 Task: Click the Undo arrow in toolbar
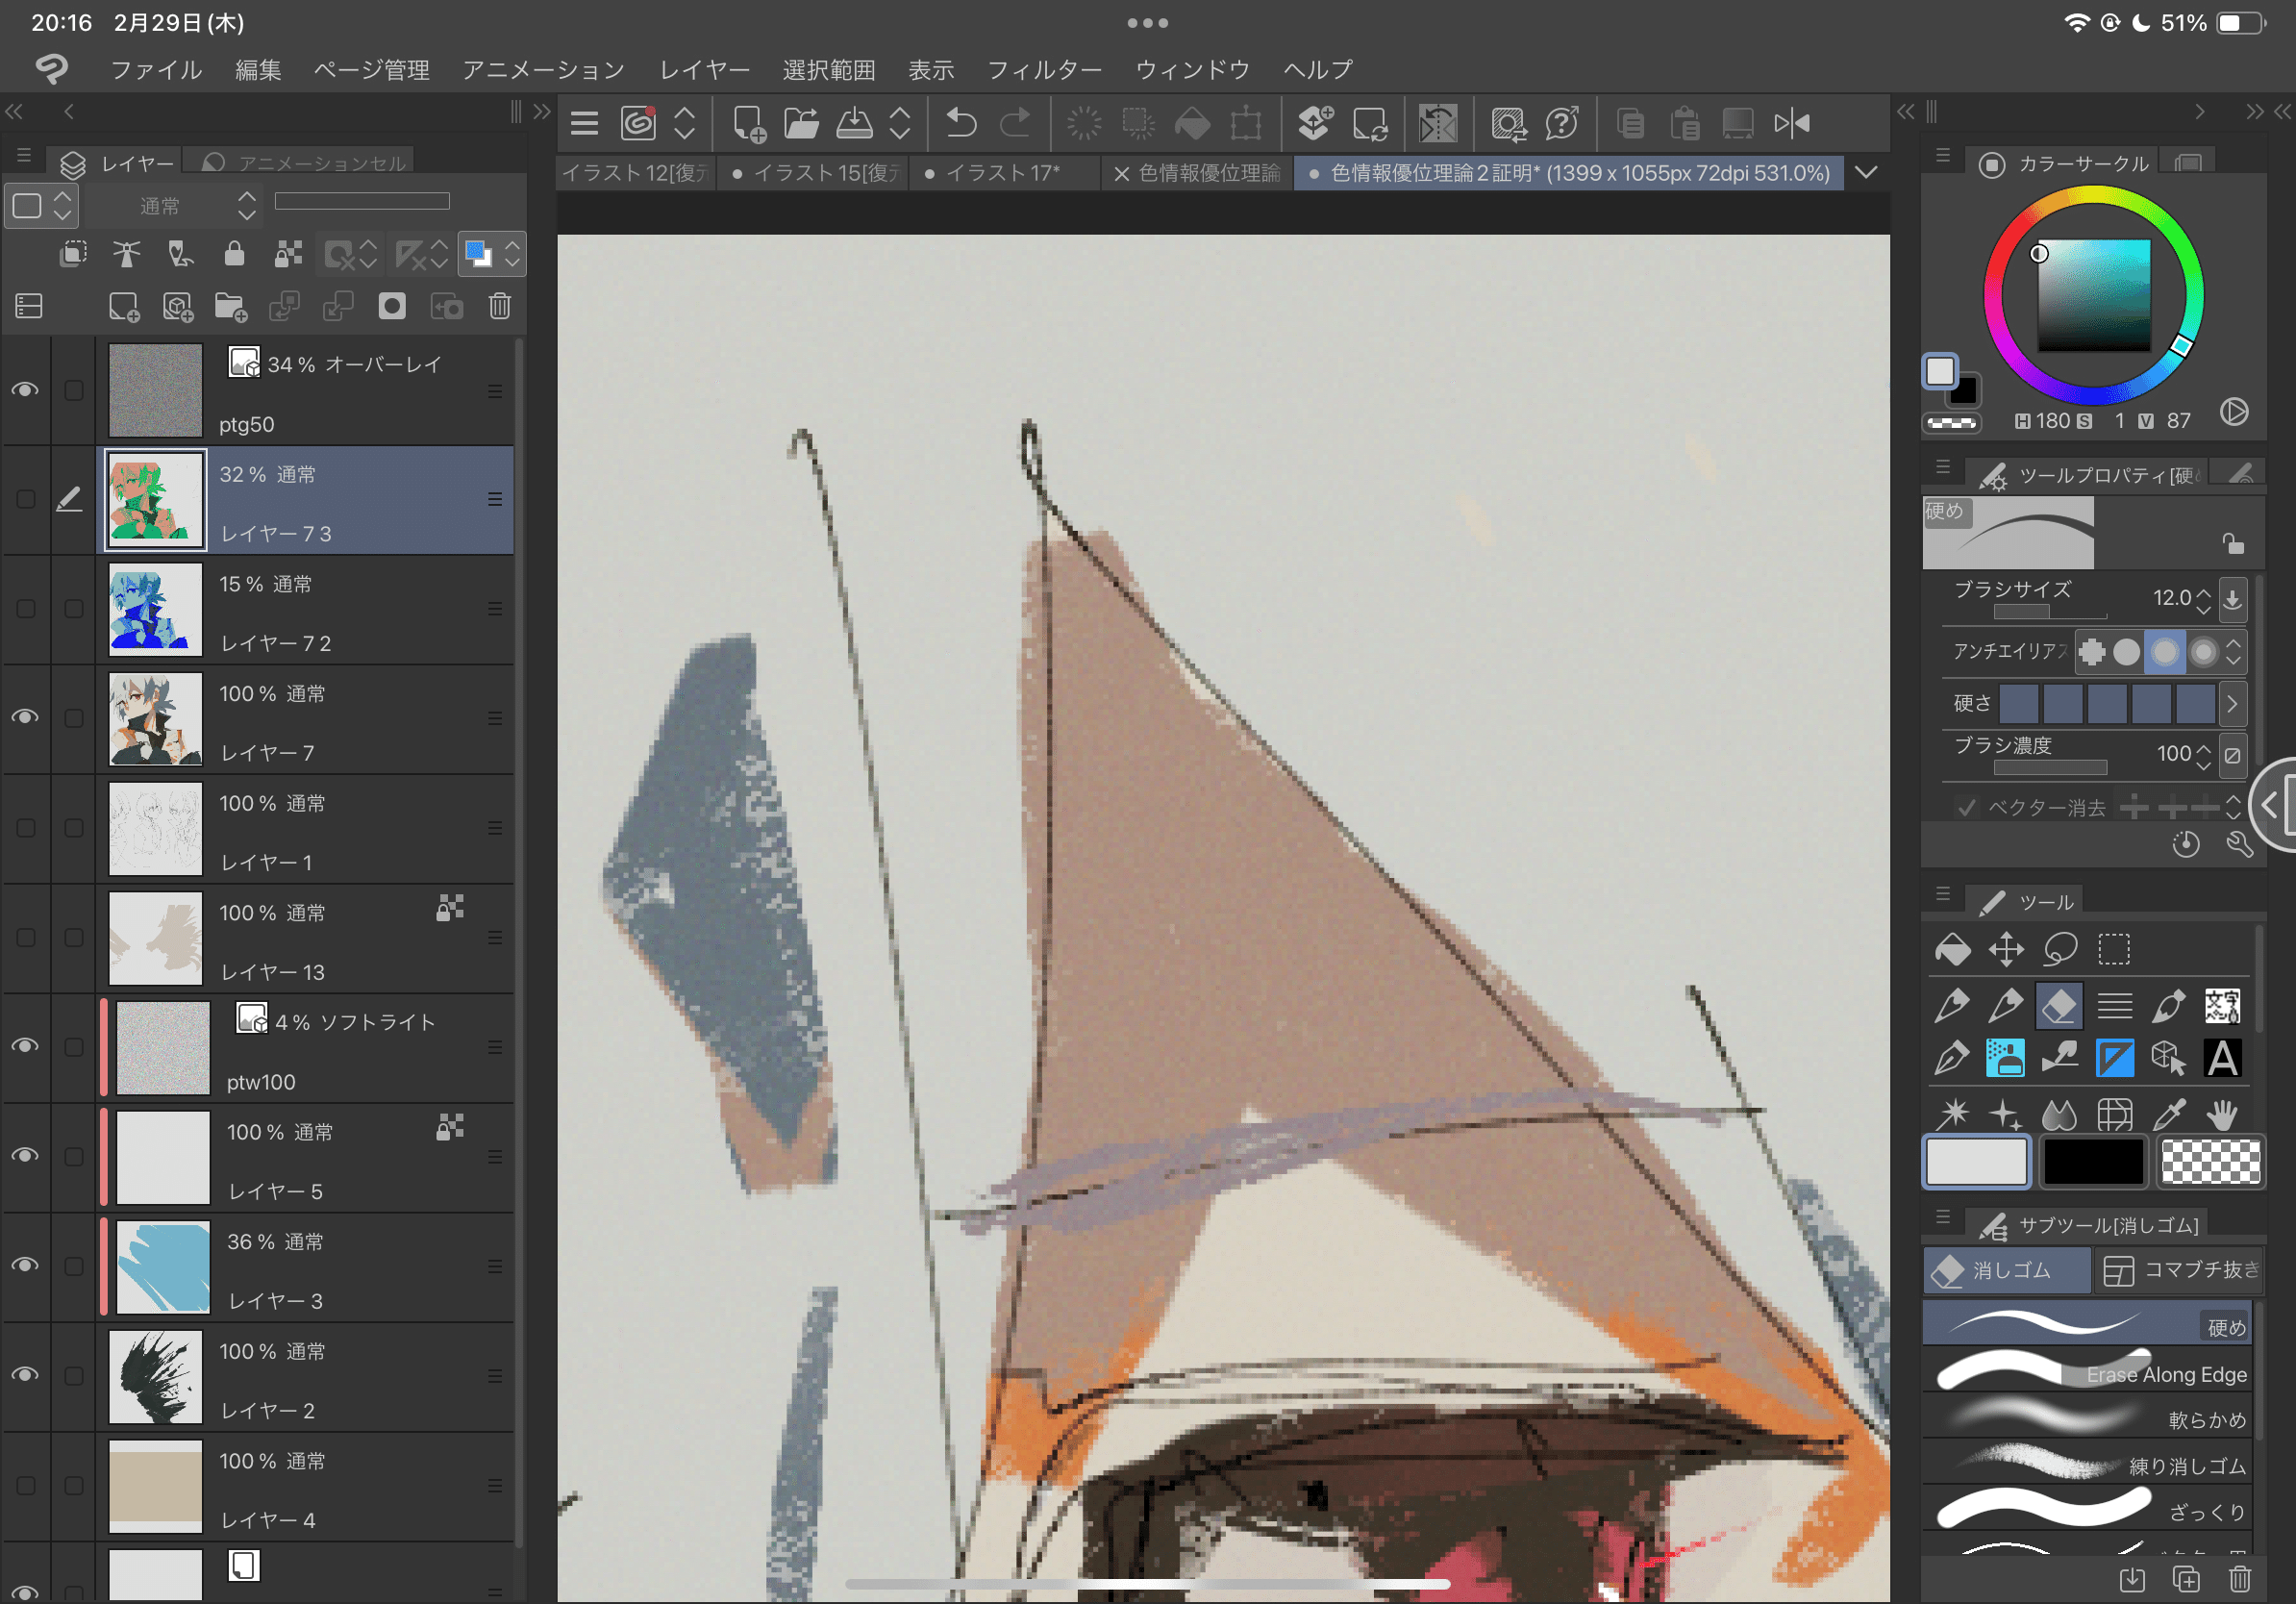pyautogui.click(x=961, y=123)
